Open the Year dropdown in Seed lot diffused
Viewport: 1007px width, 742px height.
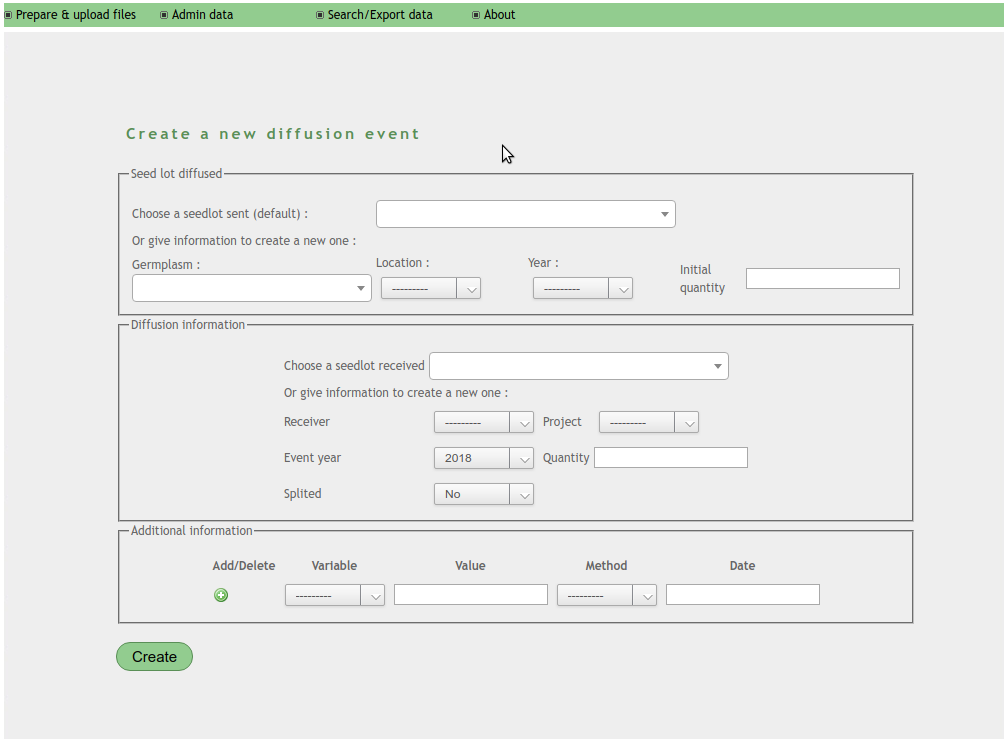(x=582, y=288)
